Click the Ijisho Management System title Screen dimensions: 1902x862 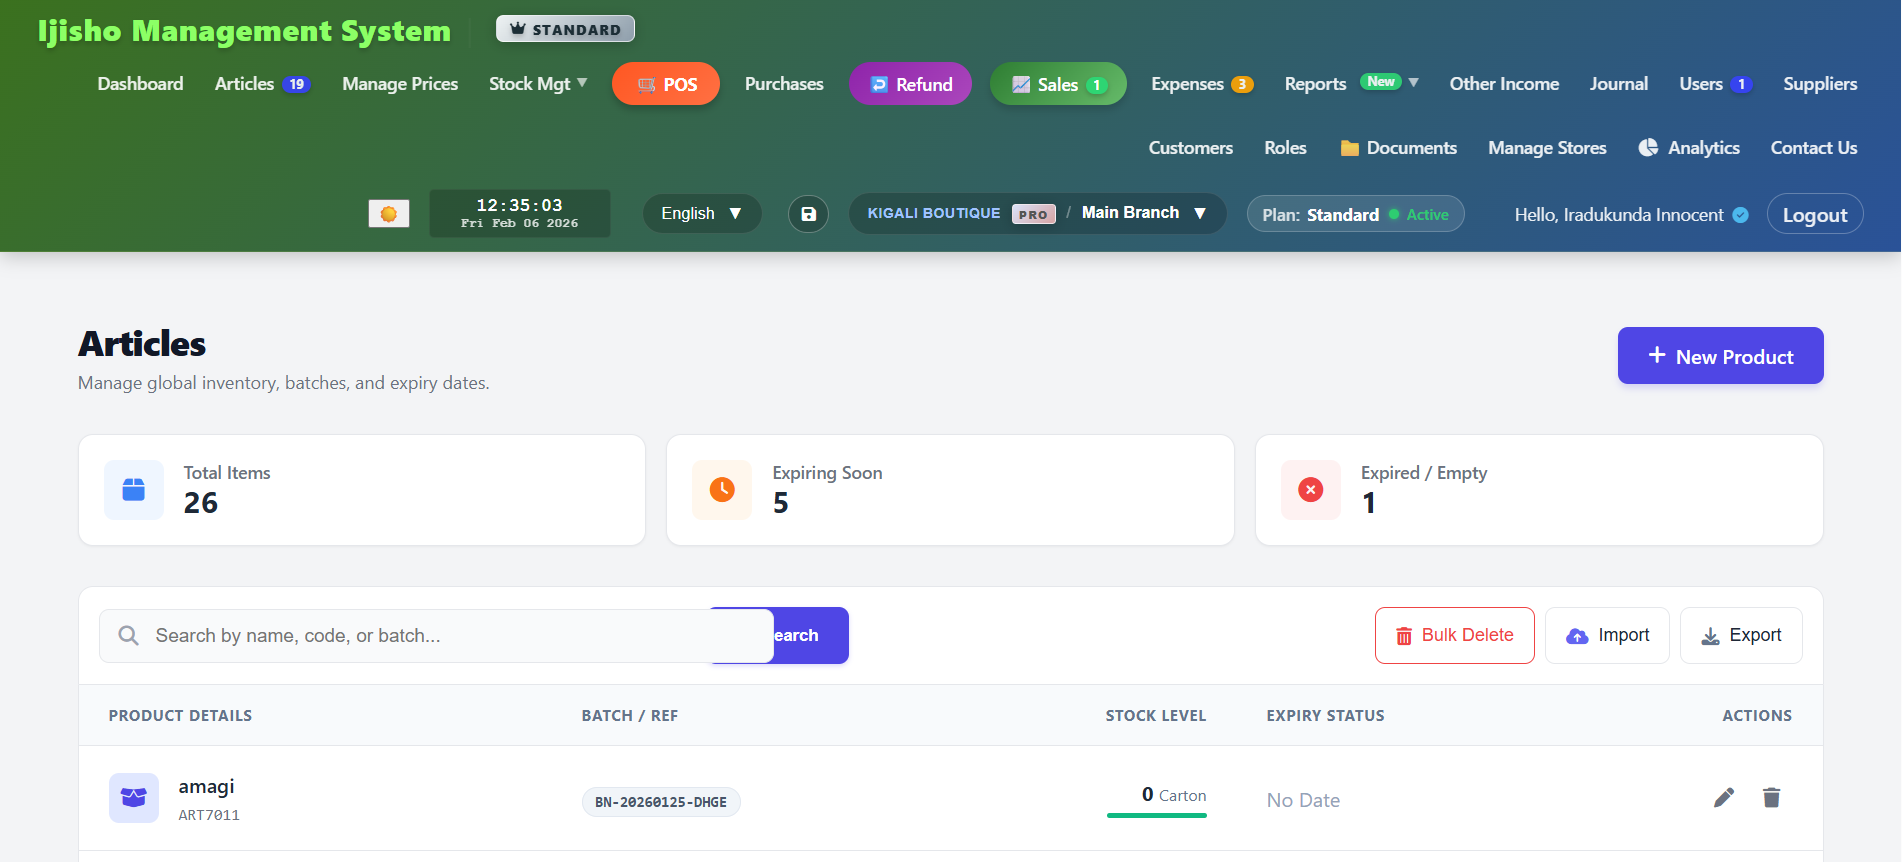coord(244,31)
